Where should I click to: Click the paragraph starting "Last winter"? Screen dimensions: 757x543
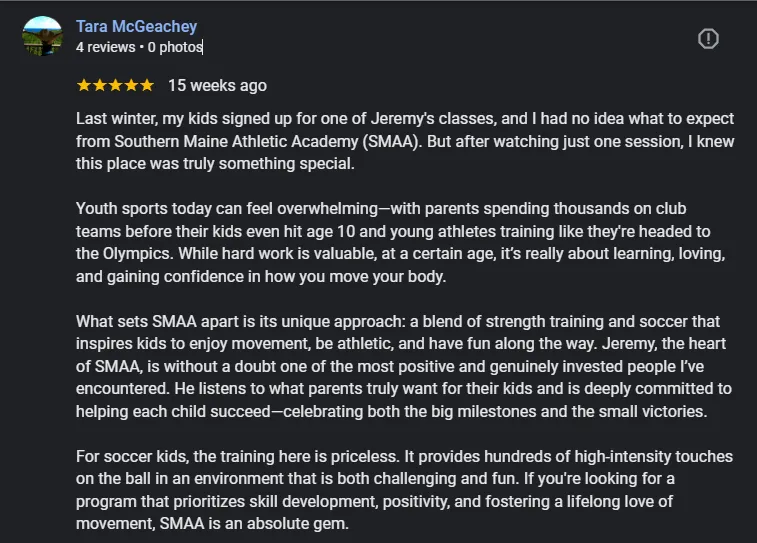405,141
